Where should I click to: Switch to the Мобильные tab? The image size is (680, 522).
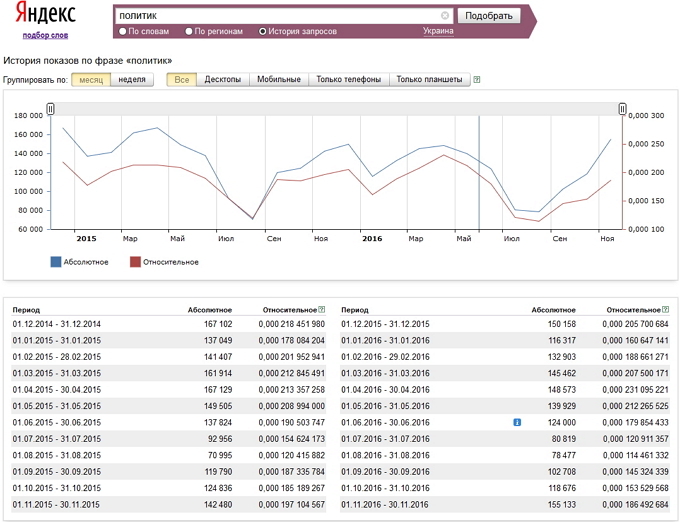click(279, 80)
